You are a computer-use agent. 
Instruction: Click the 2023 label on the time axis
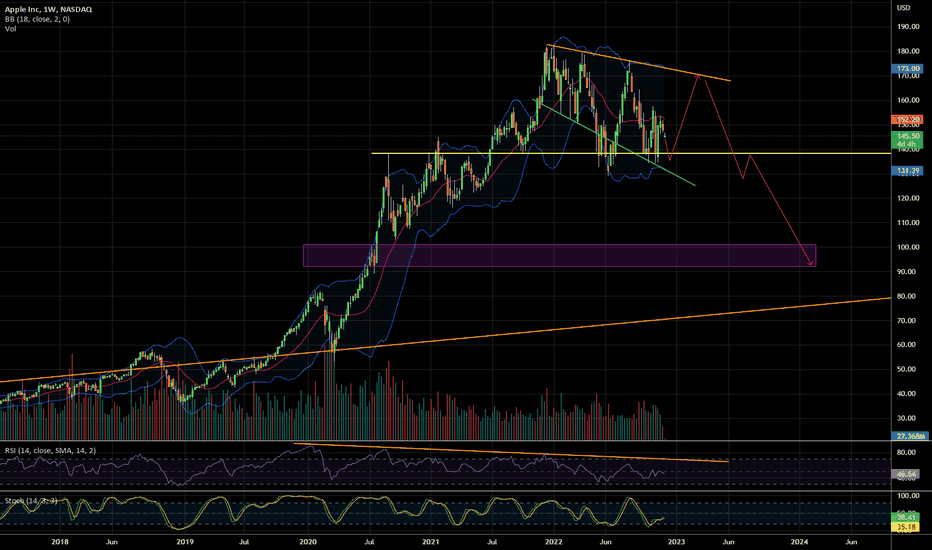(x=676, y=542)
